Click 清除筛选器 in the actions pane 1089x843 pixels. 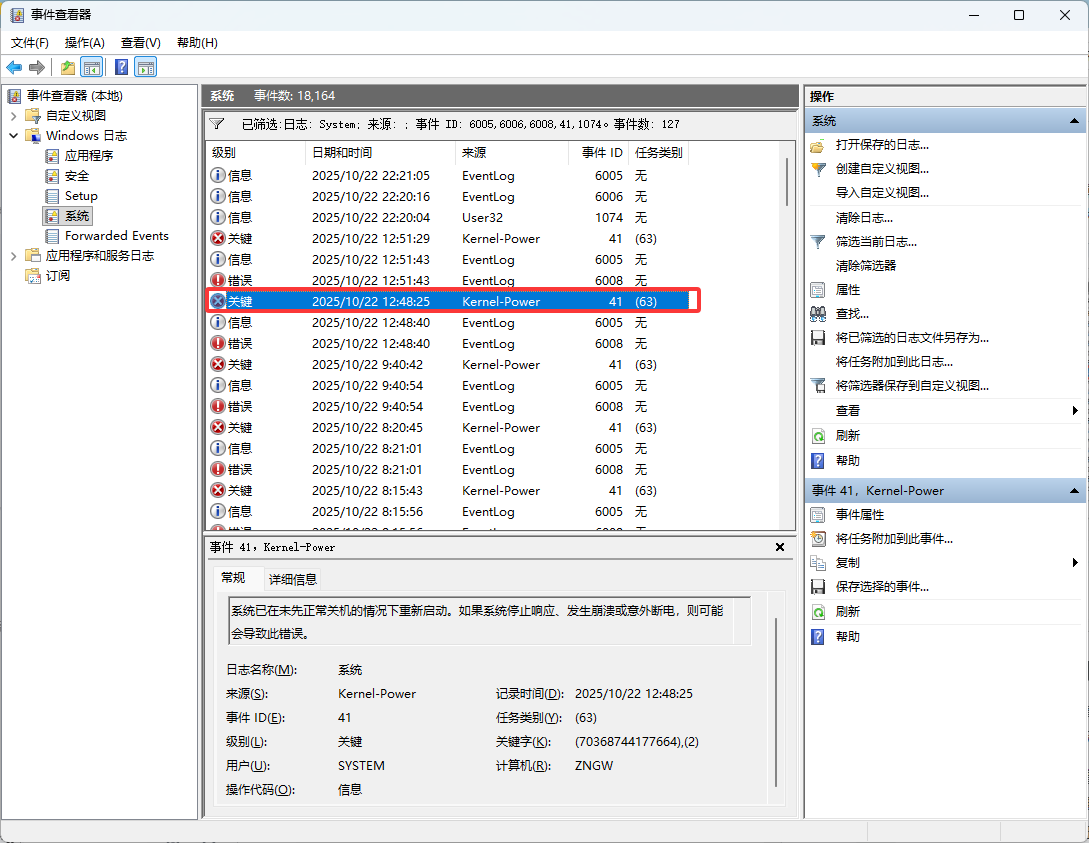pyautogui.click(x=865, y=265)
